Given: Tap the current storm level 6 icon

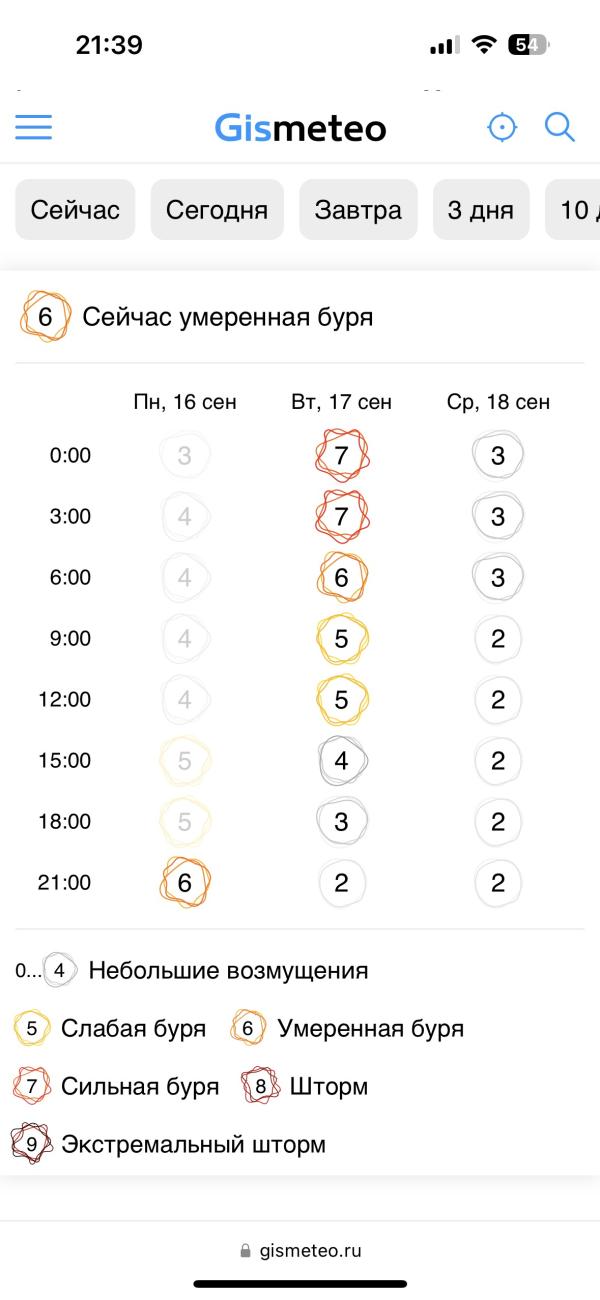Looking at the screenshot, I should click(x=45, y=317).
